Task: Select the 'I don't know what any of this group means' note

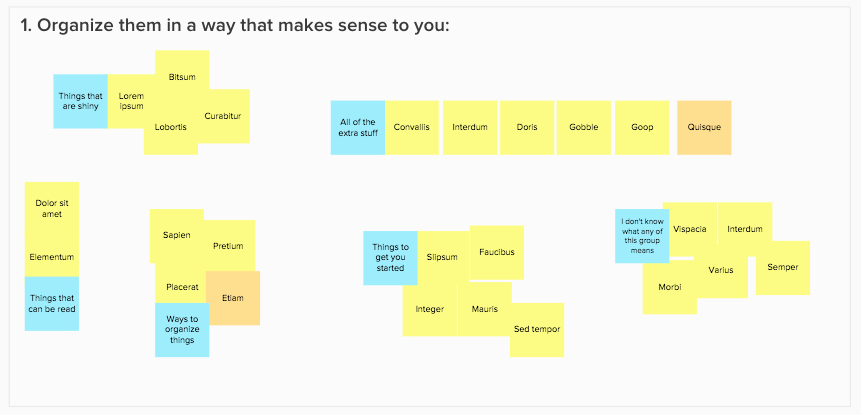Action: [642, 236]
